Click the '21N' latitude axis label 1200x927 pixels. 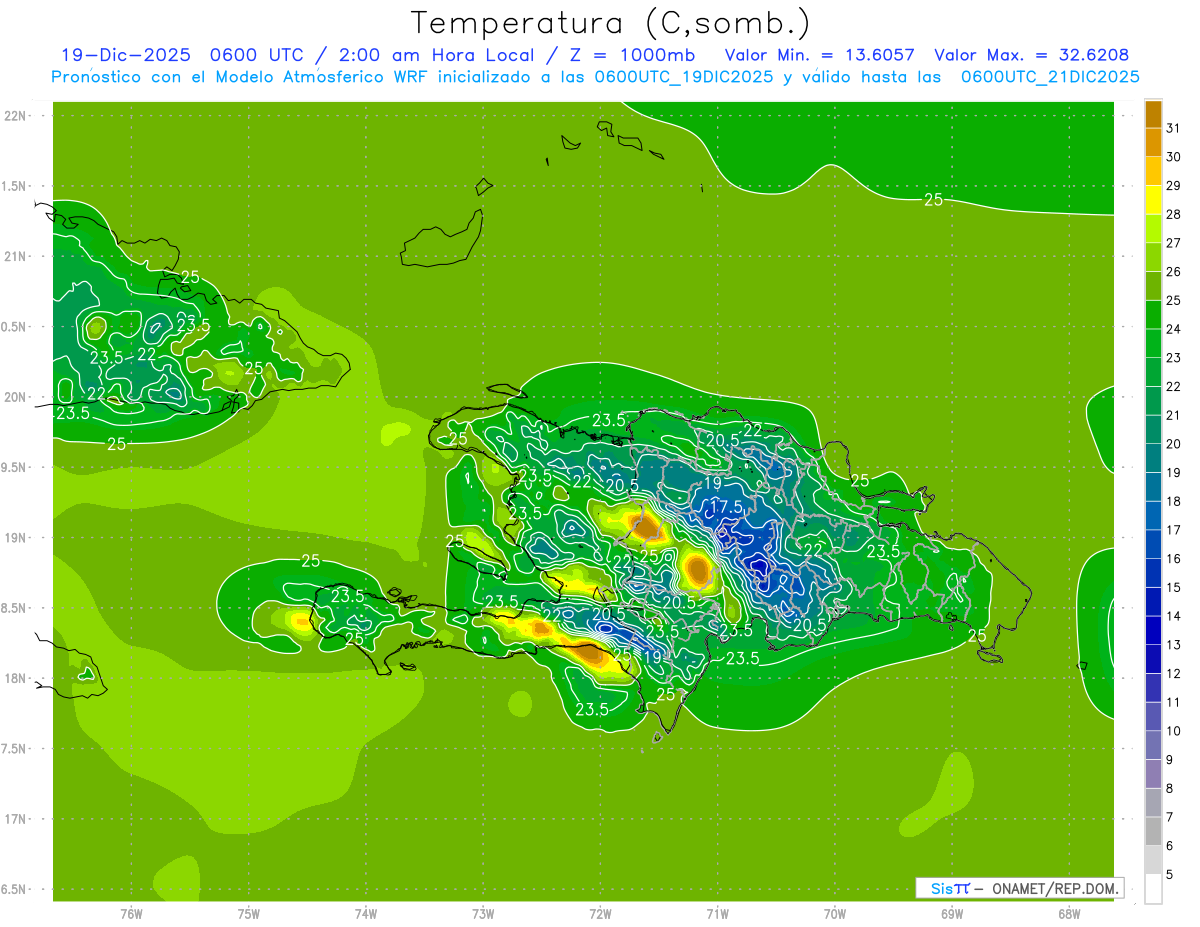[x=15, y=256]
